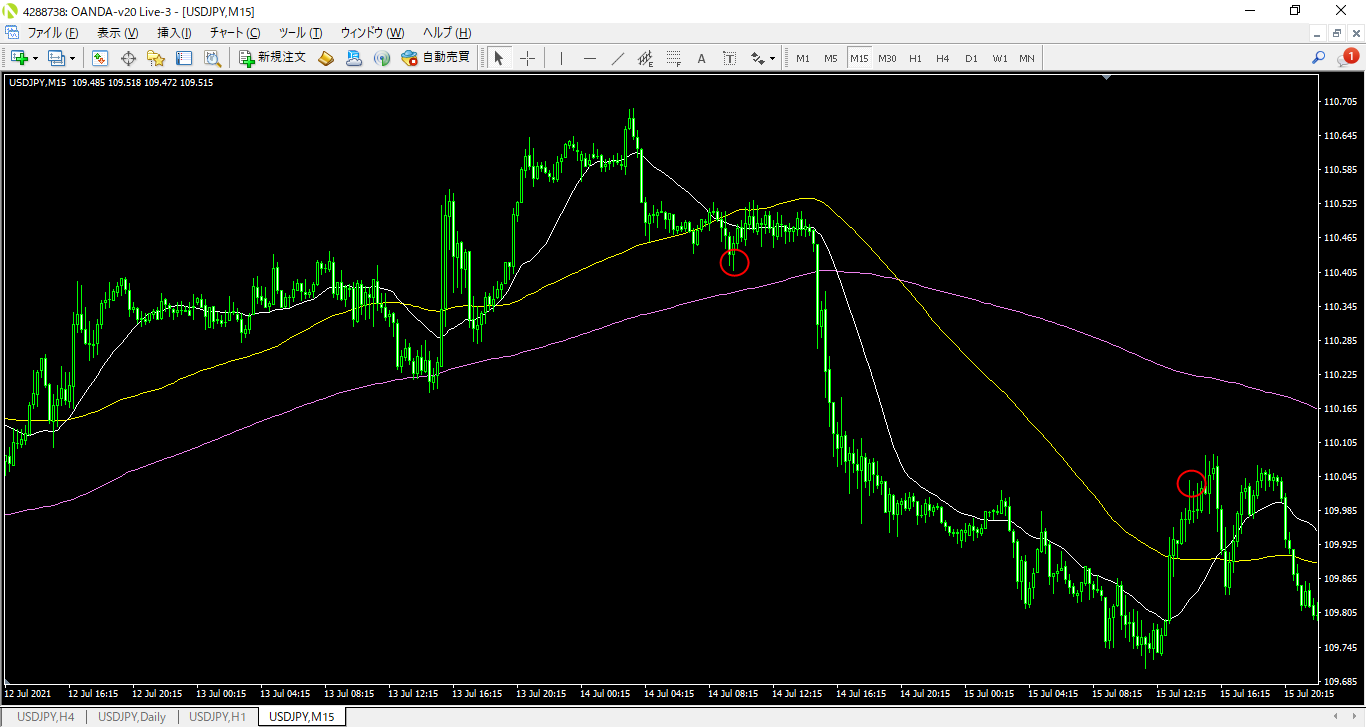Expand the profiles dropdown arrow
1366x728 pixels.
pos(72,58)
